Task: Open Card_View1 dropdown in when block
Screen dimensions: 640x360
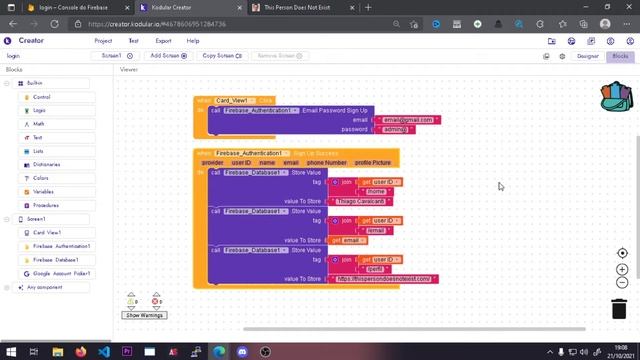Action: (235, 100)
